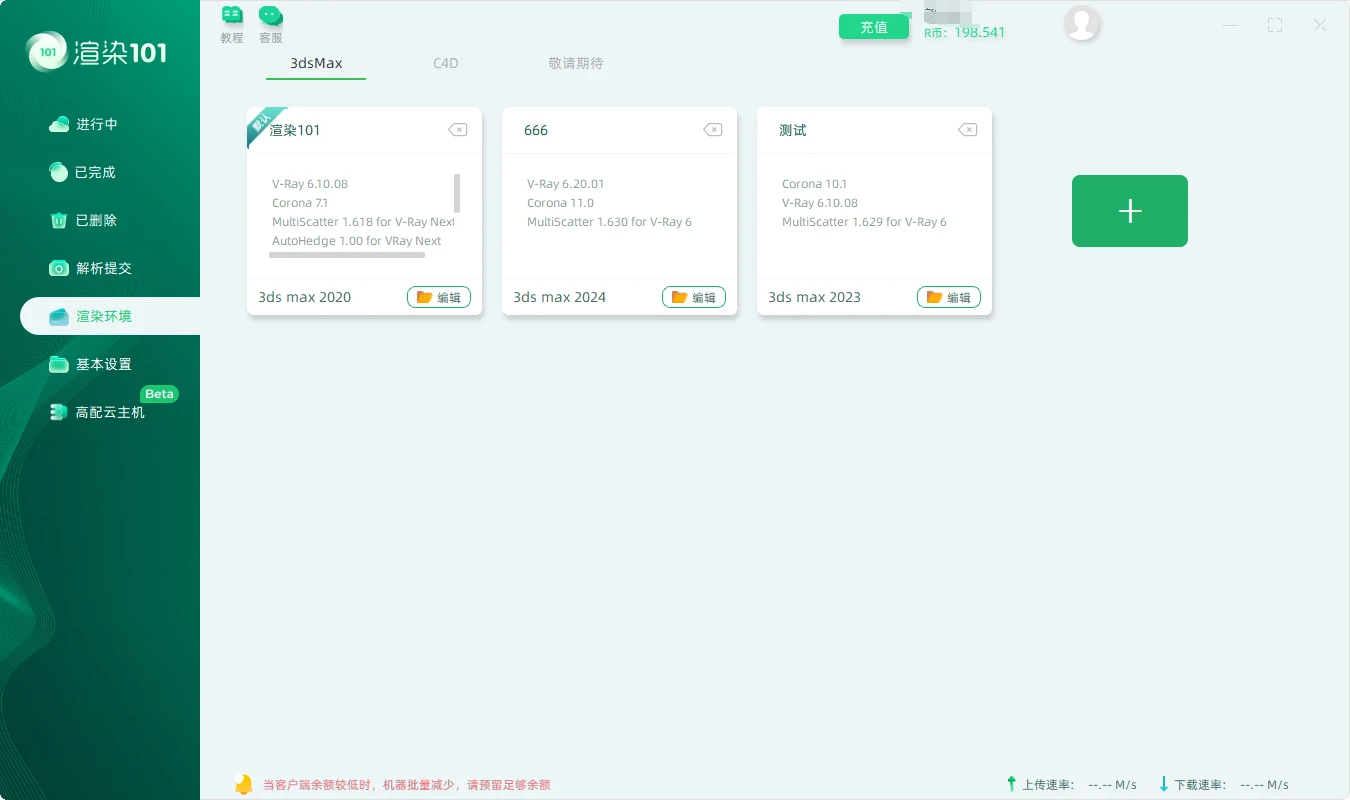Image resolution: width=1350 pixels, height=800 pixels.
Task: Click the 渲染101 logo
Action: [97, 51]
